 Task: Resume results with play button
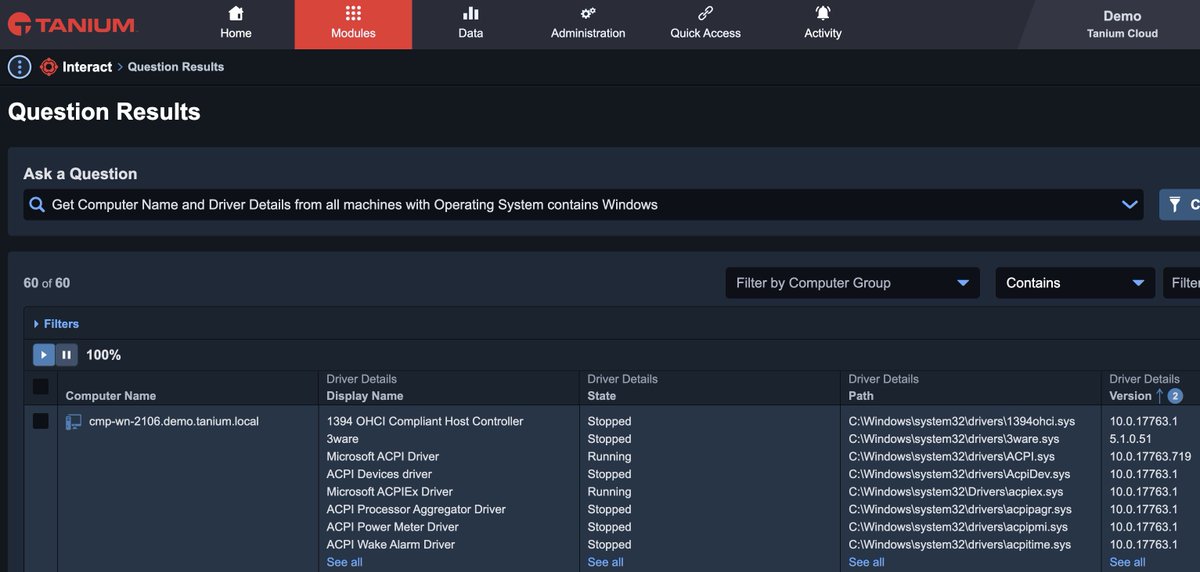(x=44, y=355)
